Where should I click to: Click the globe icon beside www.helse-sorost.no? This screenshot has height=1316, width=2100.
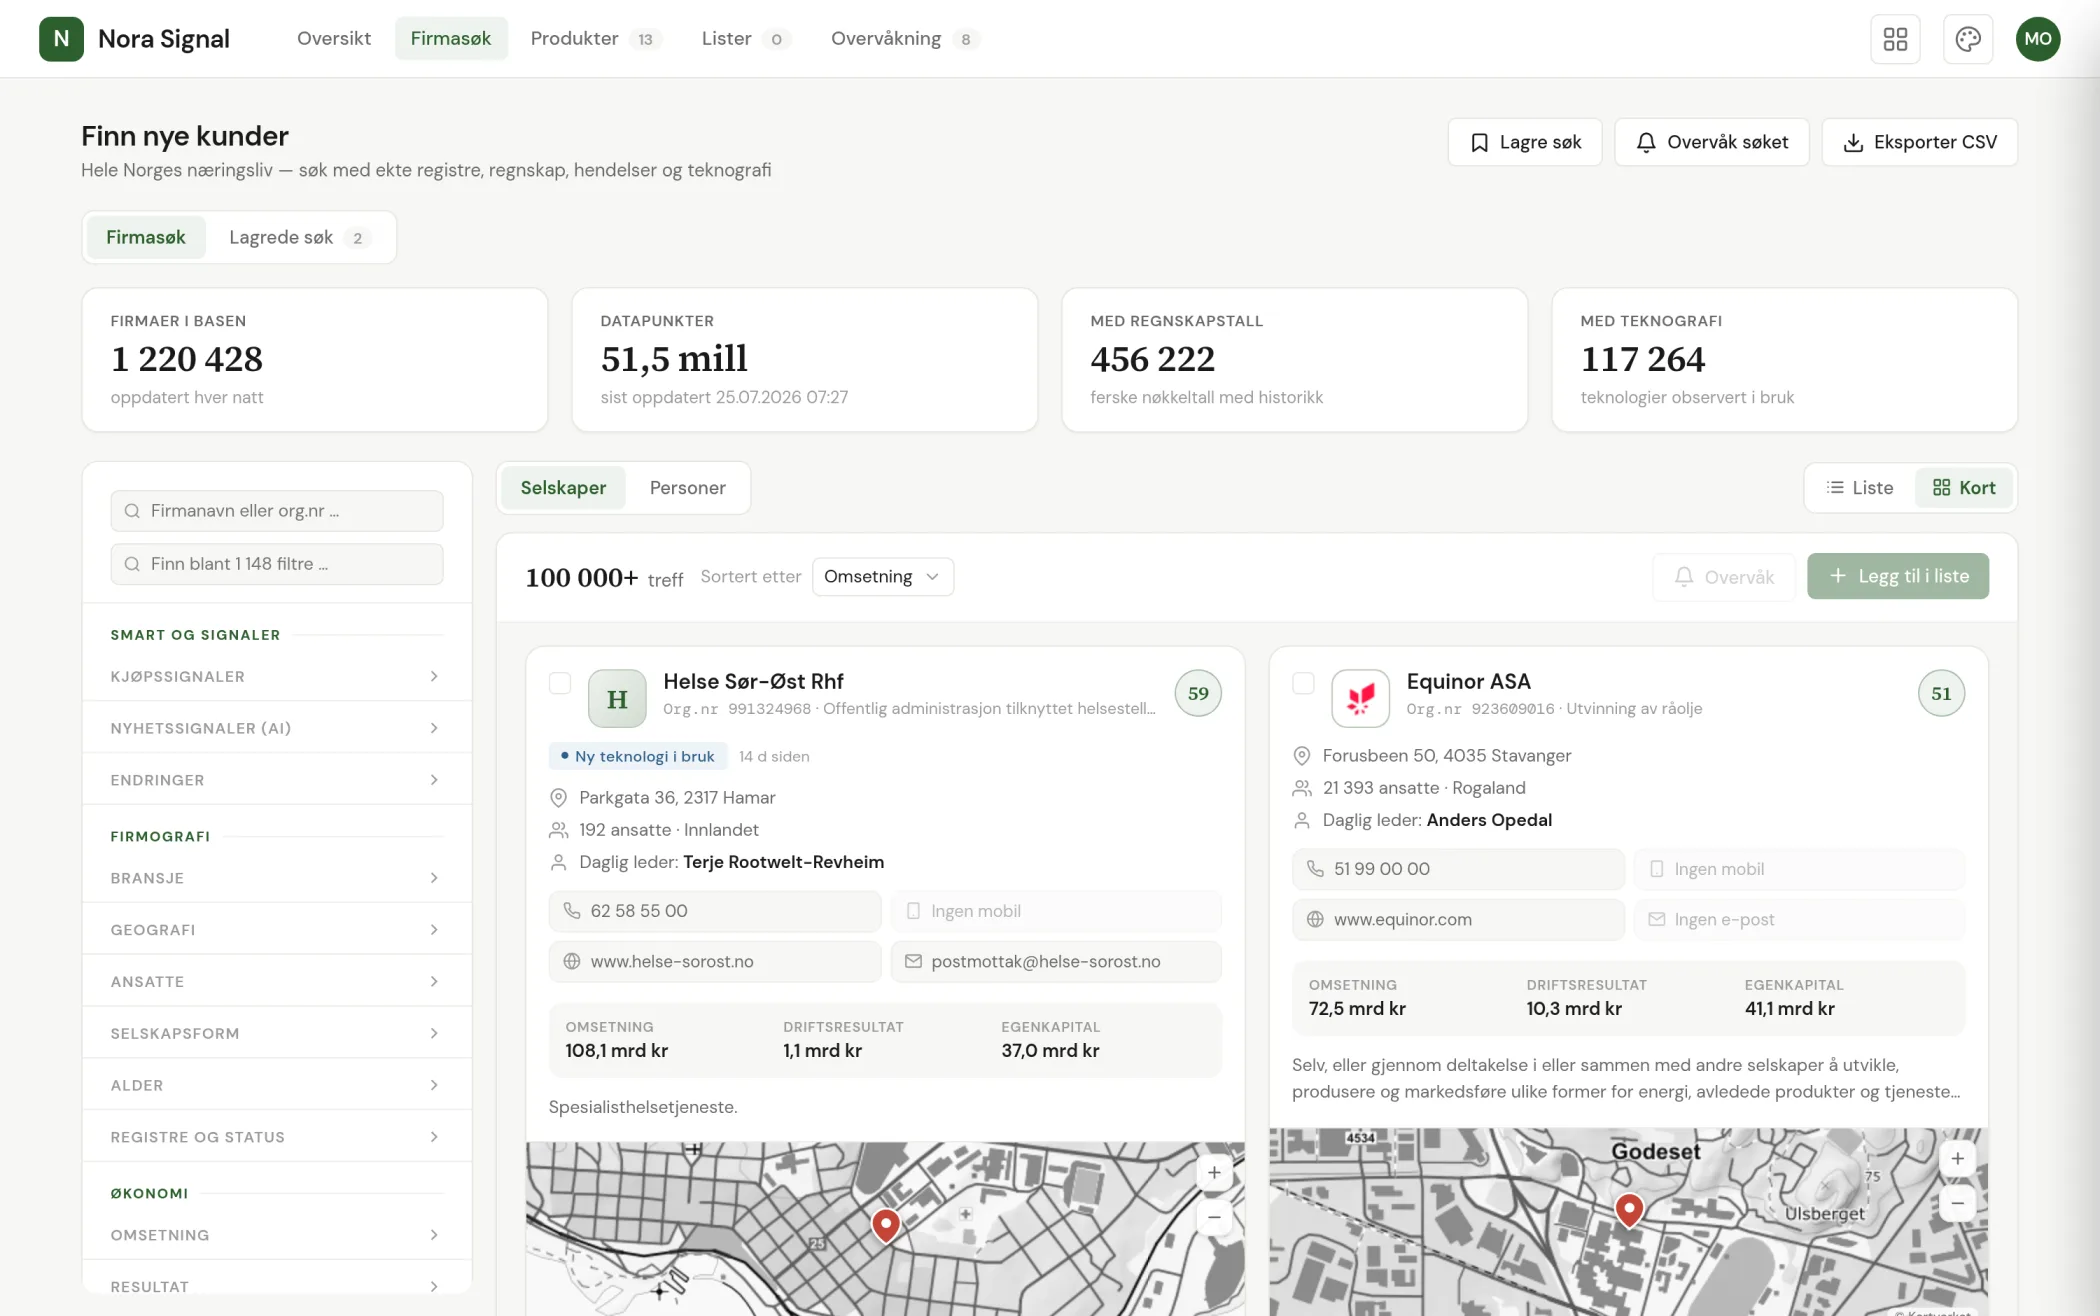click(572, 961)
